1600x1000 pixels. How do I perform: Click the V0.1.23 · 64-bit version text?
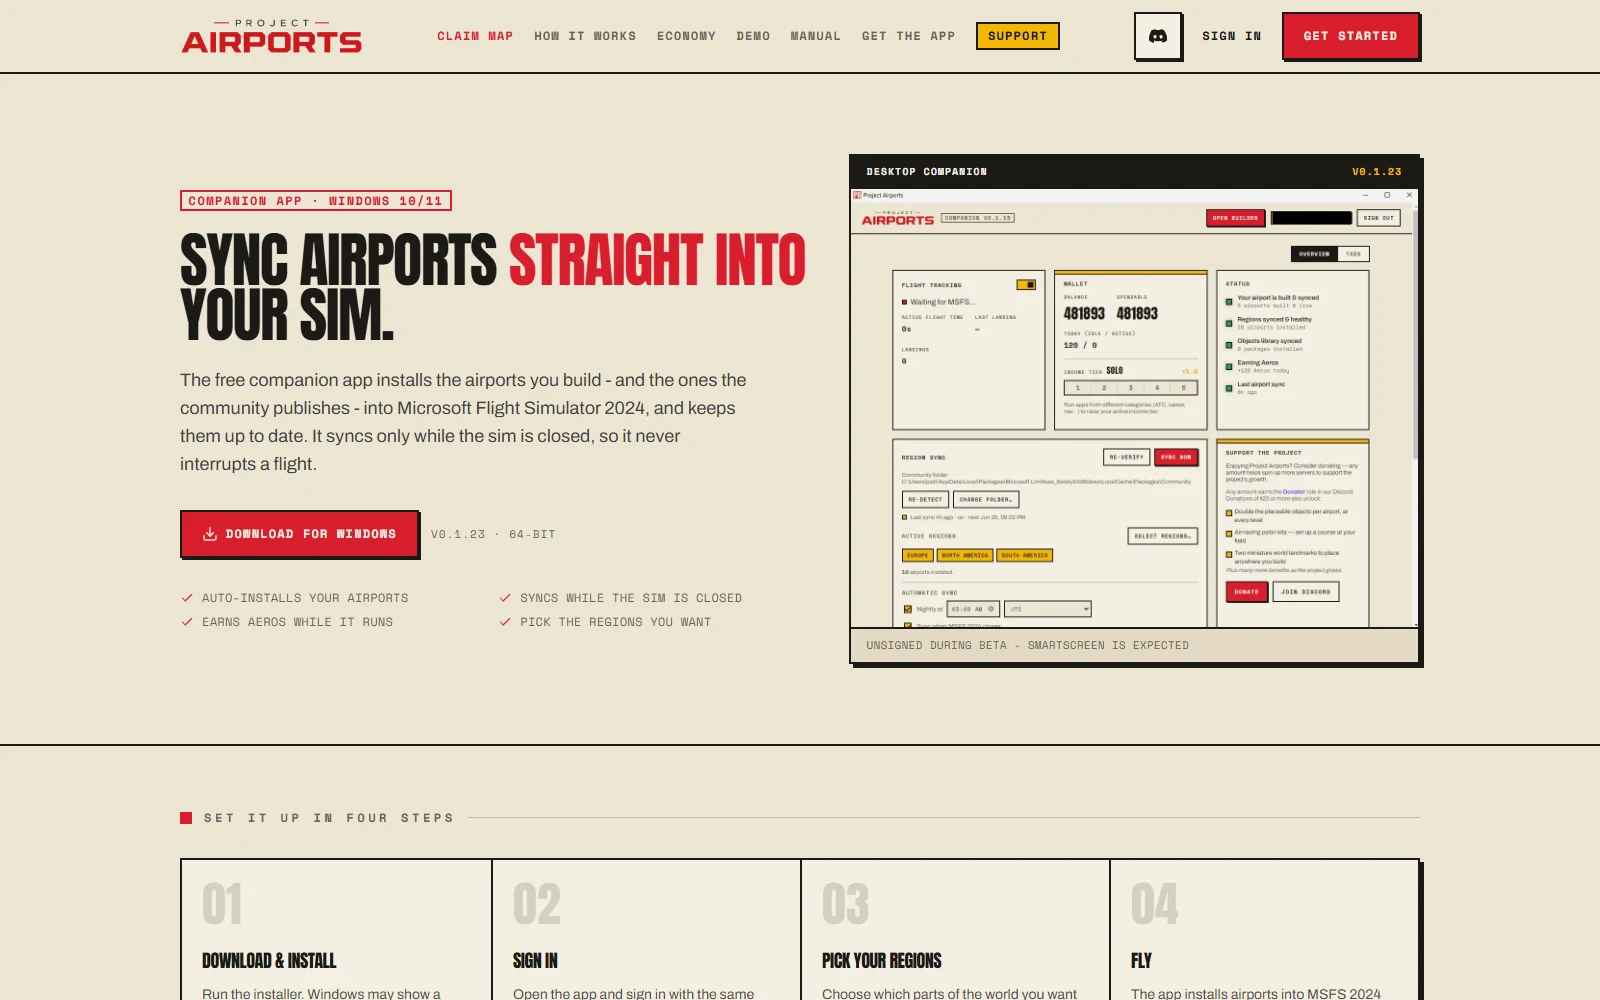[493, 535]
